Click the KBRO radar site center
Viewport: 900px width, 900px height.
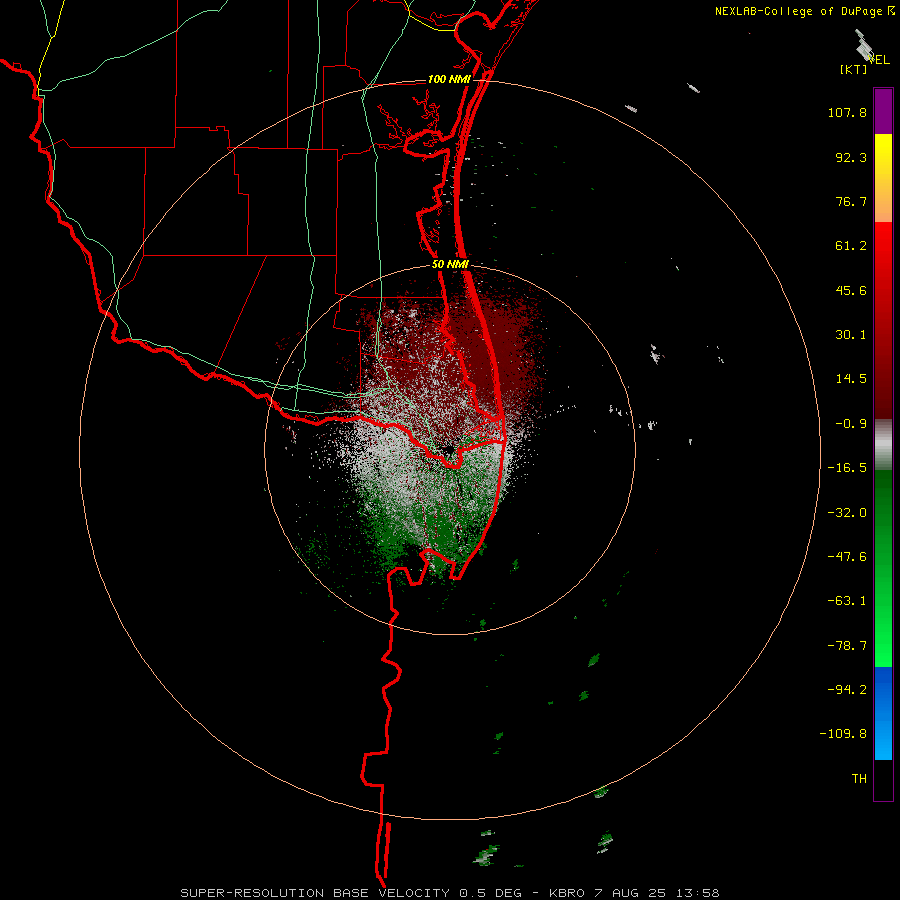449,450
